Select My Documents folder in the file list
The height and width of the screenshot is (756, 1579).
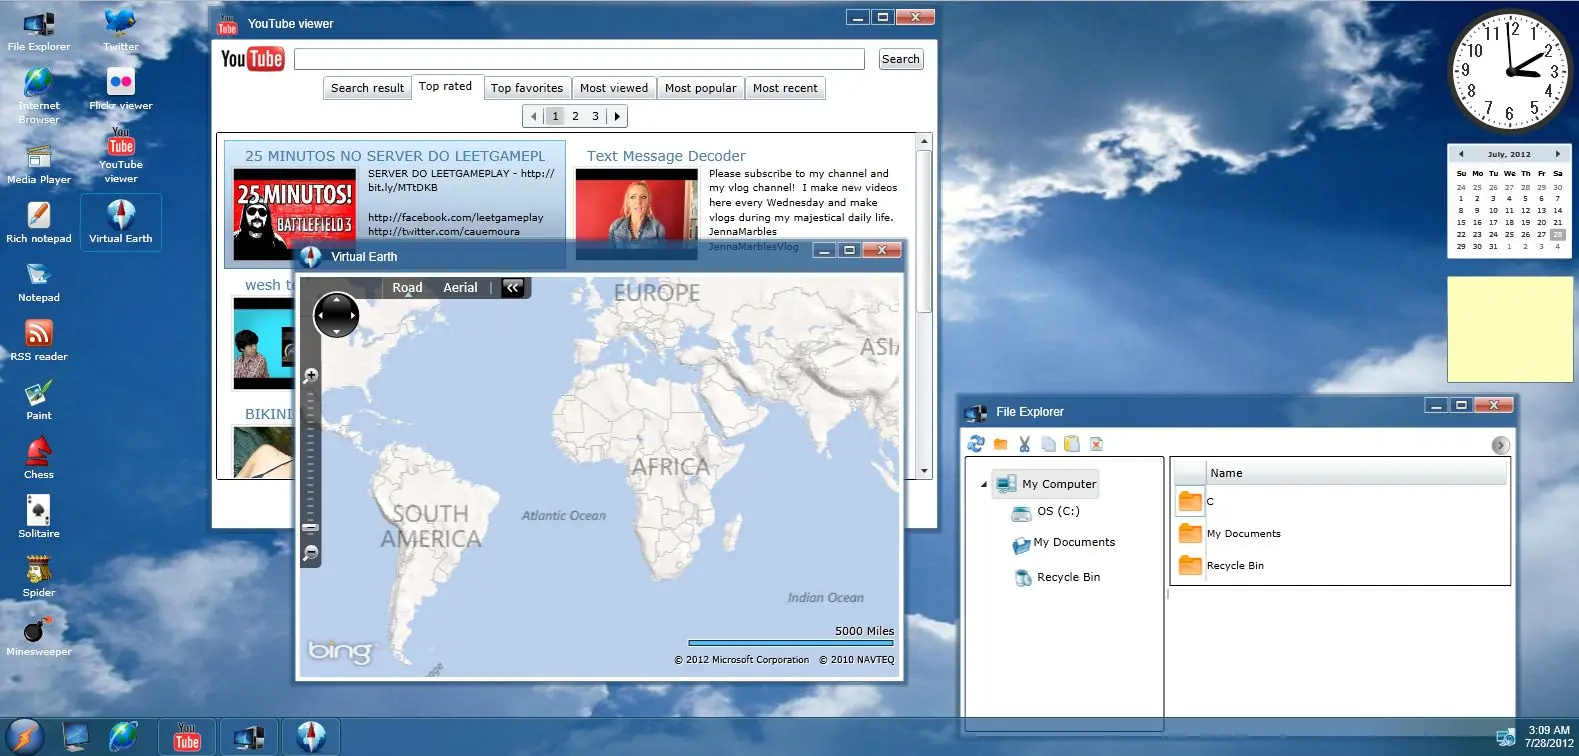click(1230, 533)
